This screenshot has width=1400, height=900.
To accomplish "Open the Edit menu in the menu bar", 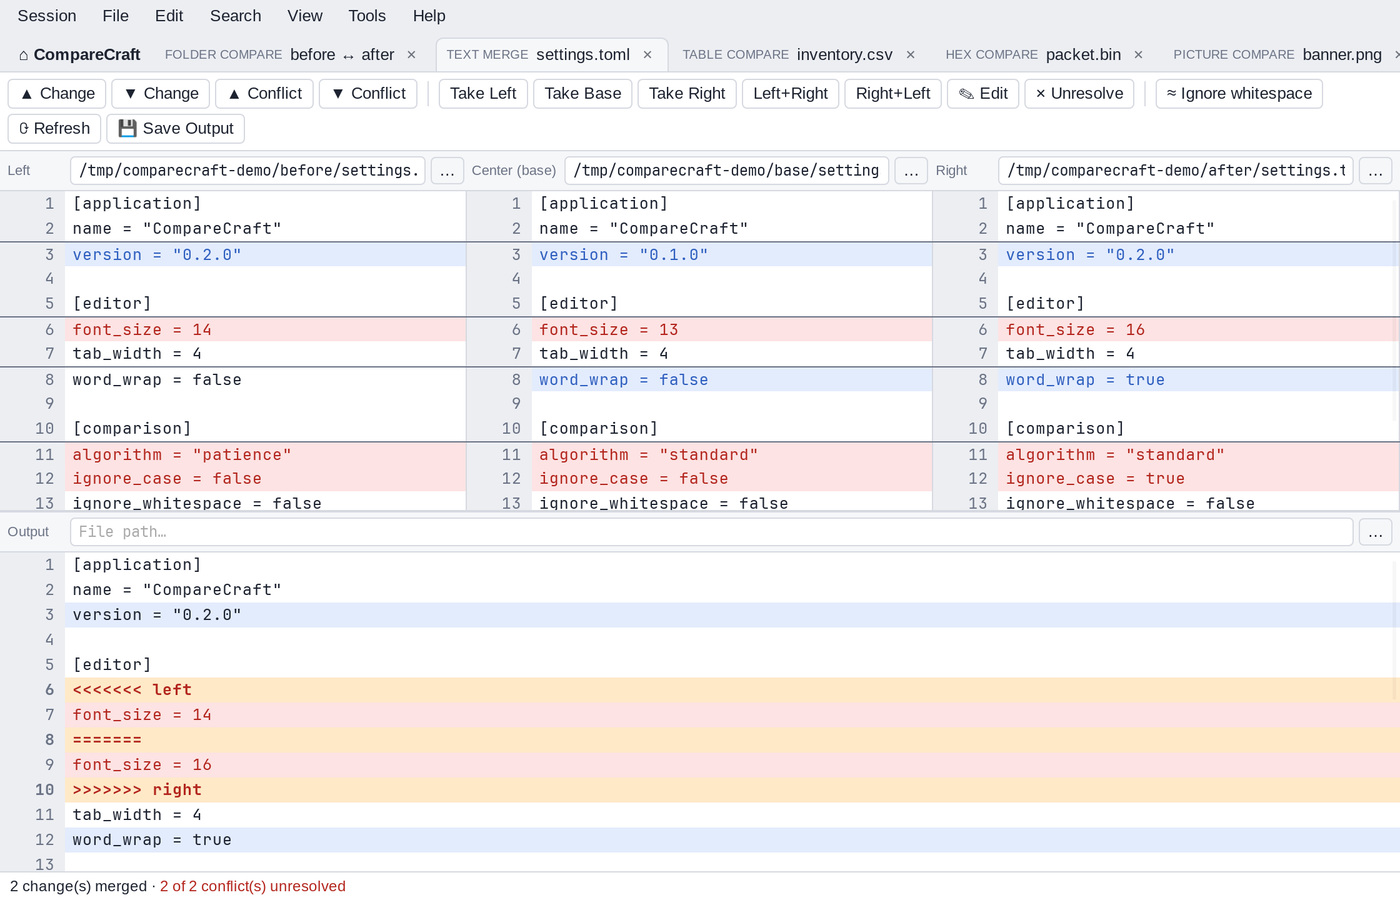I will pyautogui.click(x=169, y=16).
